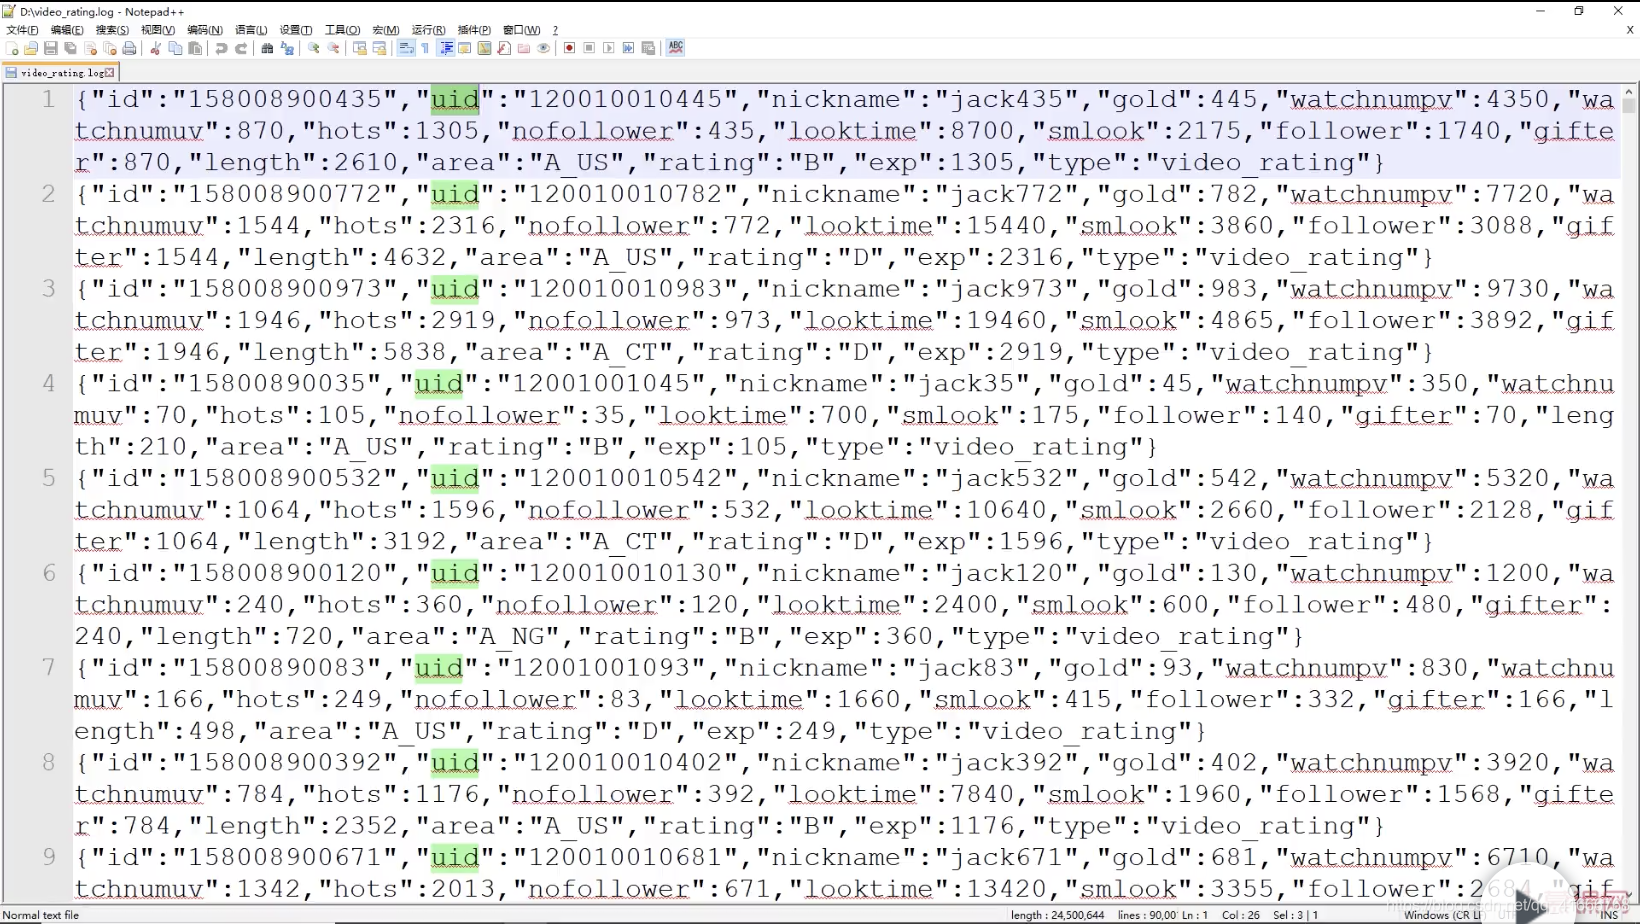Screen dimensions: 1640x924
Task: Click the Normal text file status label
Action: pos(41,915)
